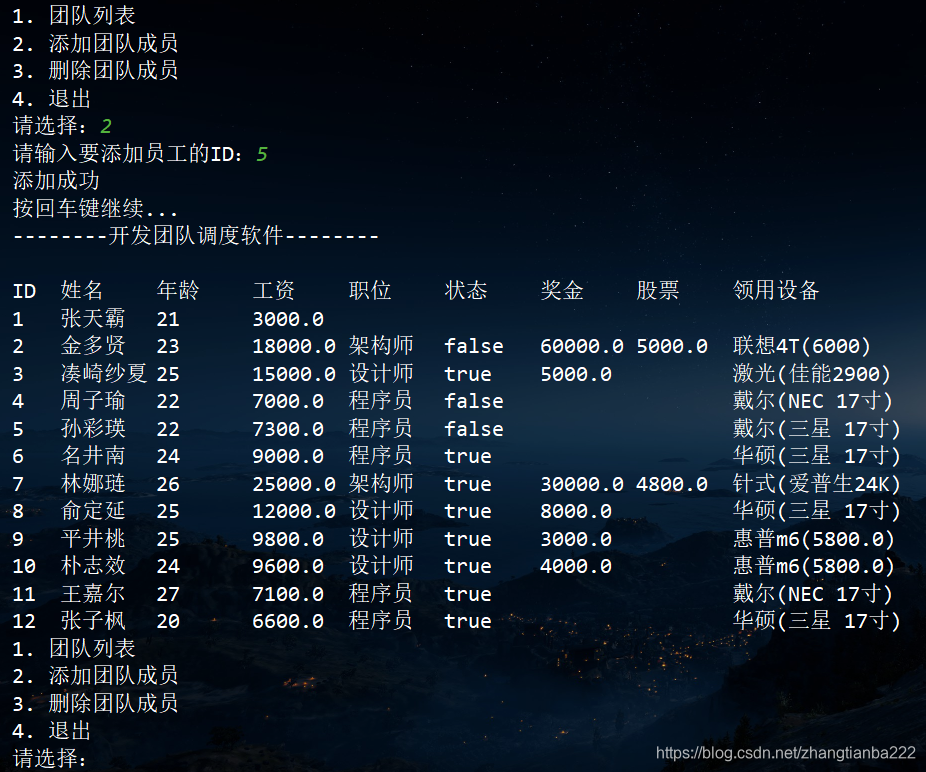Select the name 周子瑜

pos(93,400)
